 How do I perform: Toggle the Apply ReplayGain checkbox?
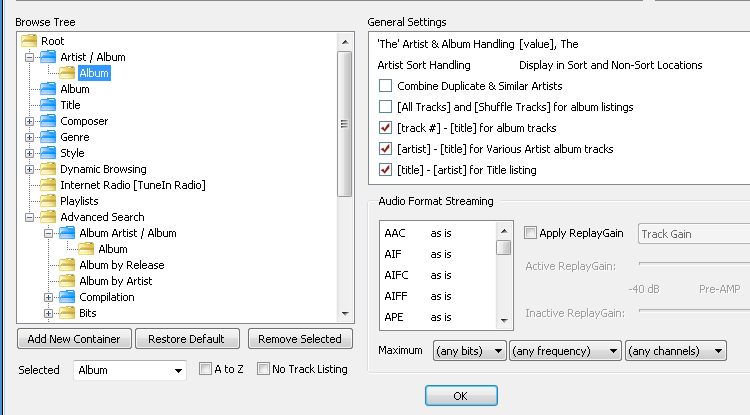(529, 233)
